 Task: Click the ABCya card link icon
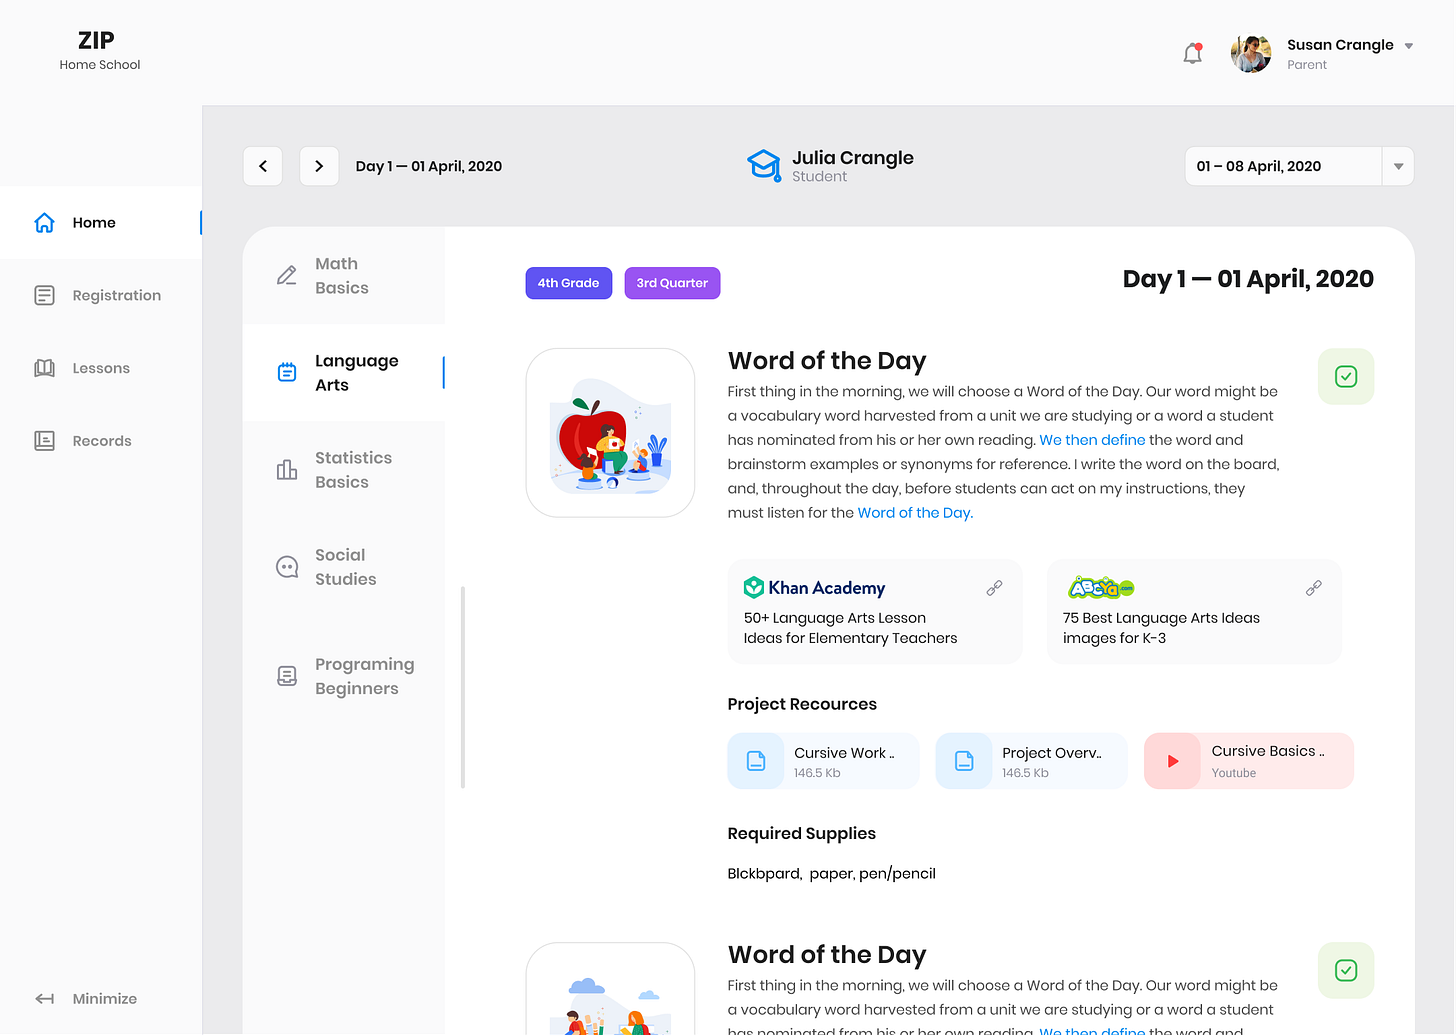(x=1314, y=588)
